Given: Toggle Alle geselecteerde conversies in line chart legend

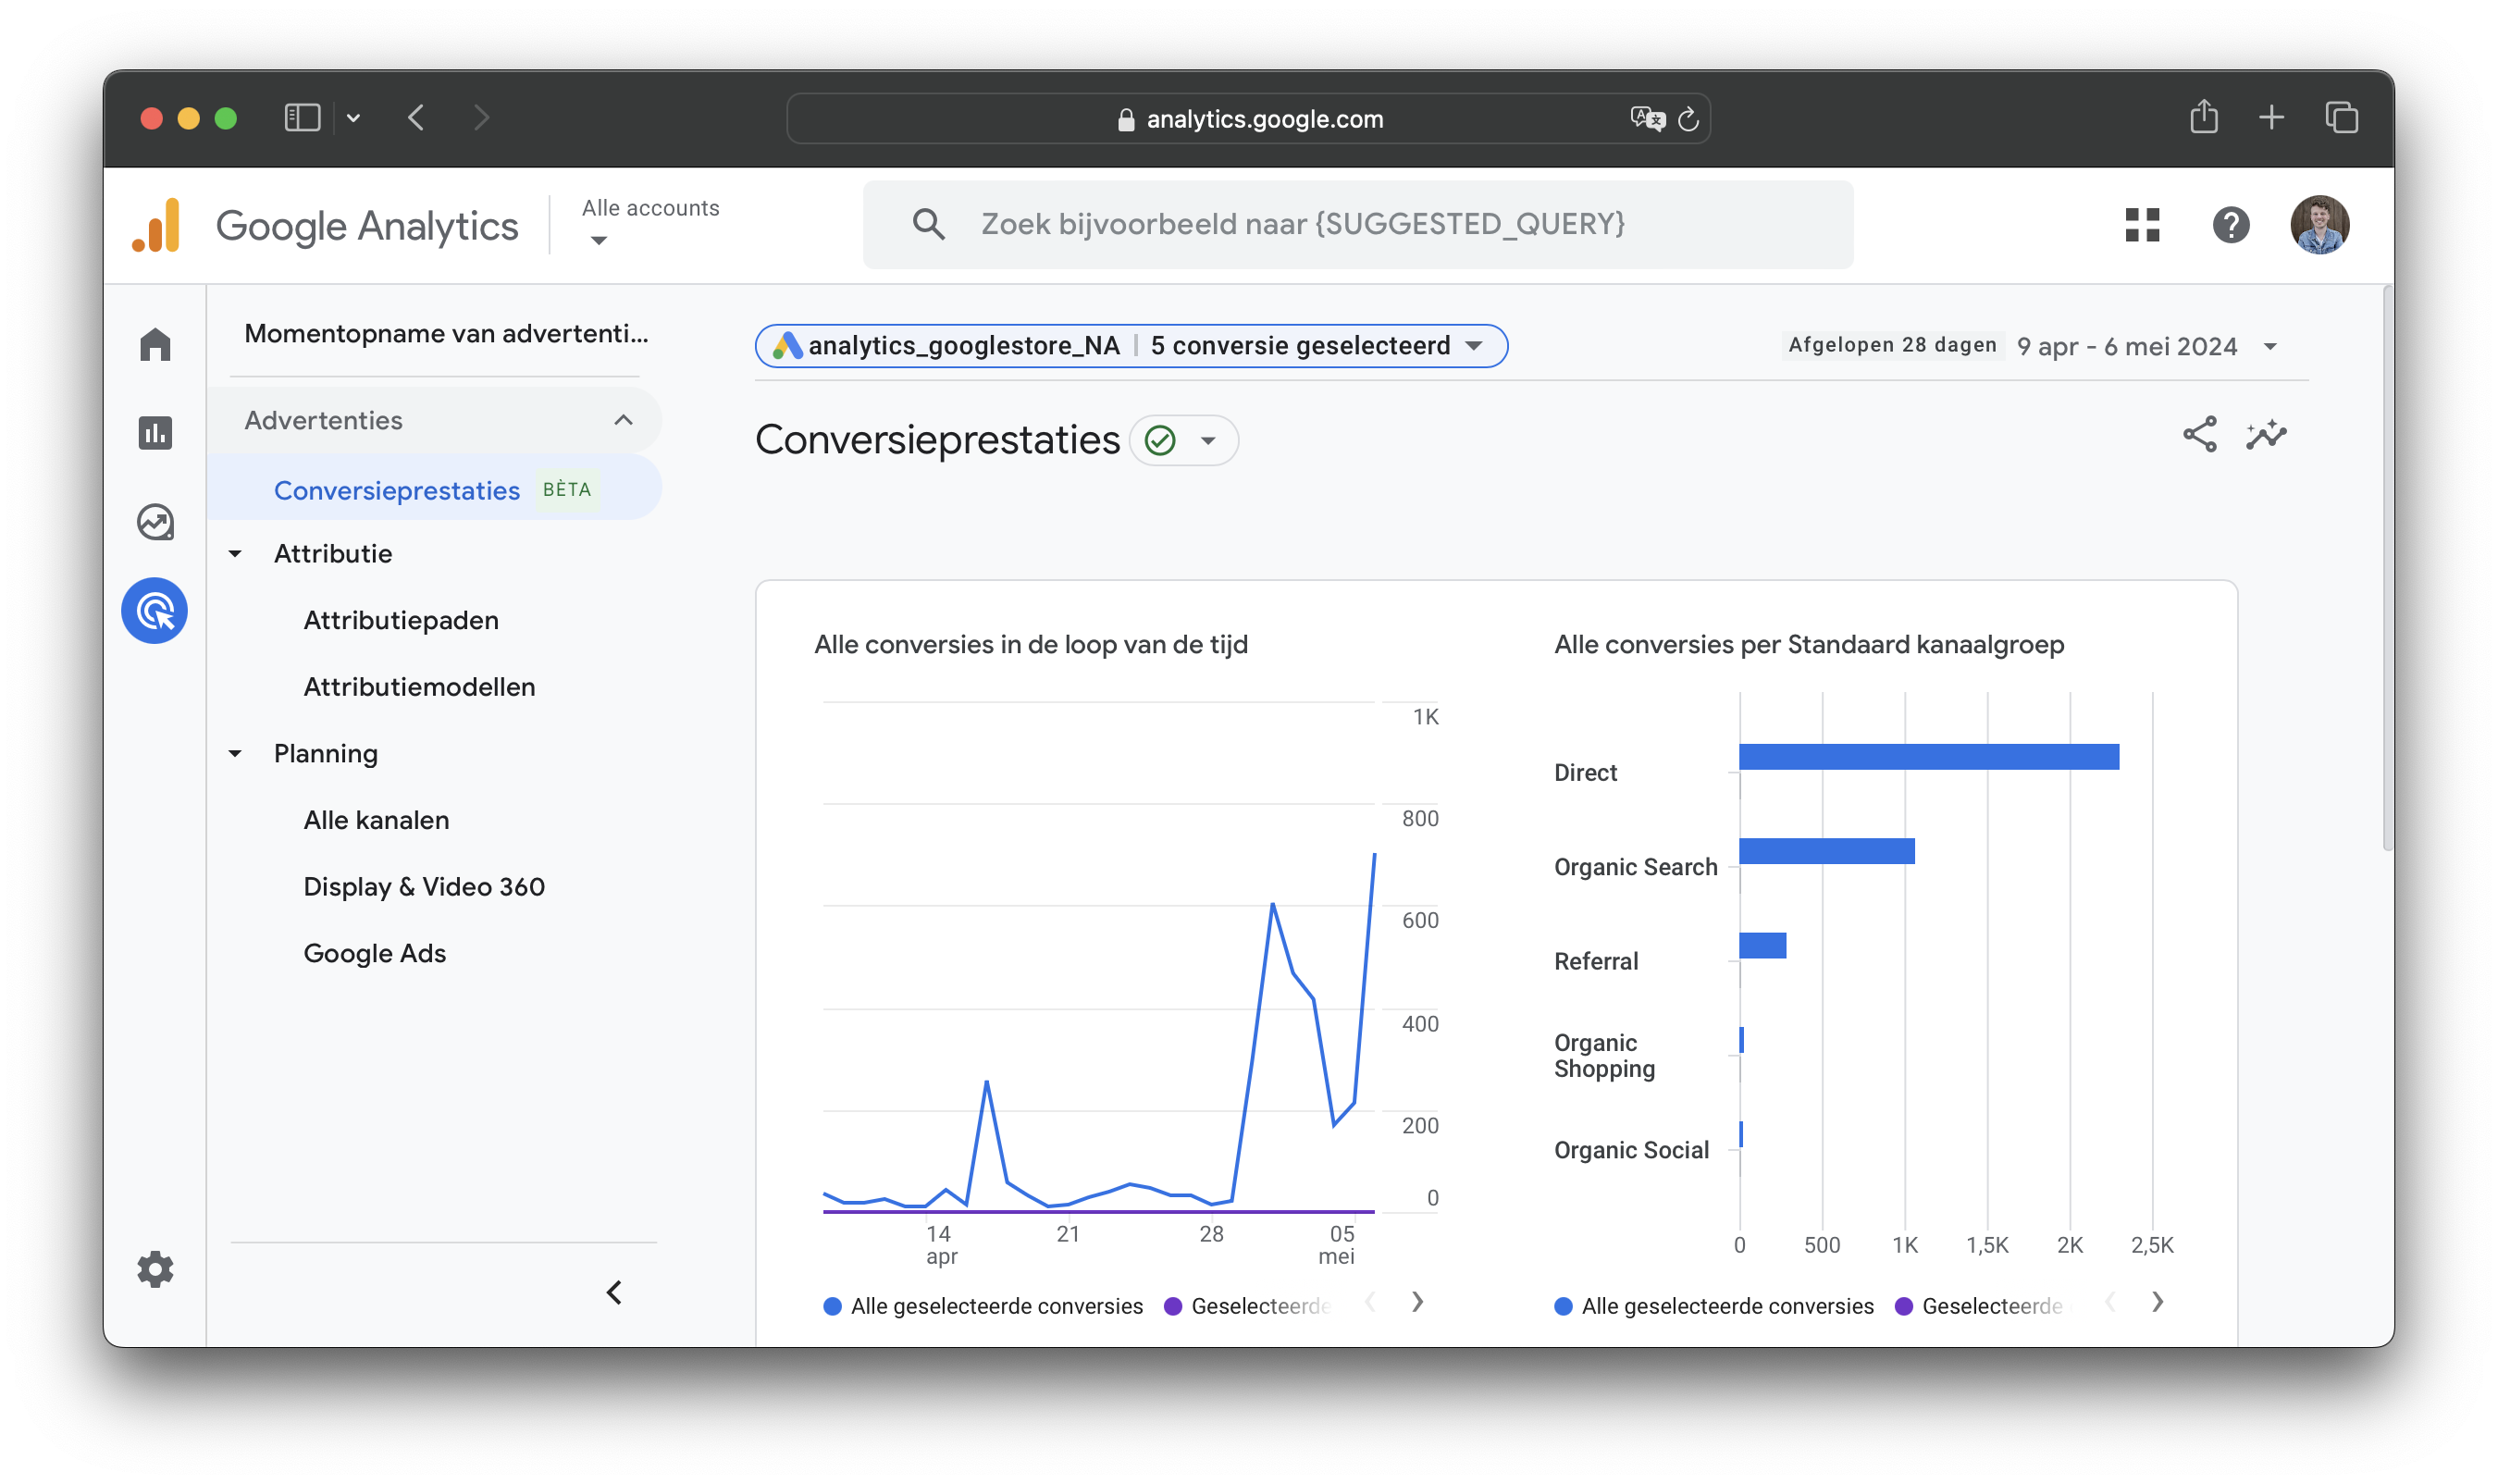Looking at the screenshot, I should [983, 1306].
